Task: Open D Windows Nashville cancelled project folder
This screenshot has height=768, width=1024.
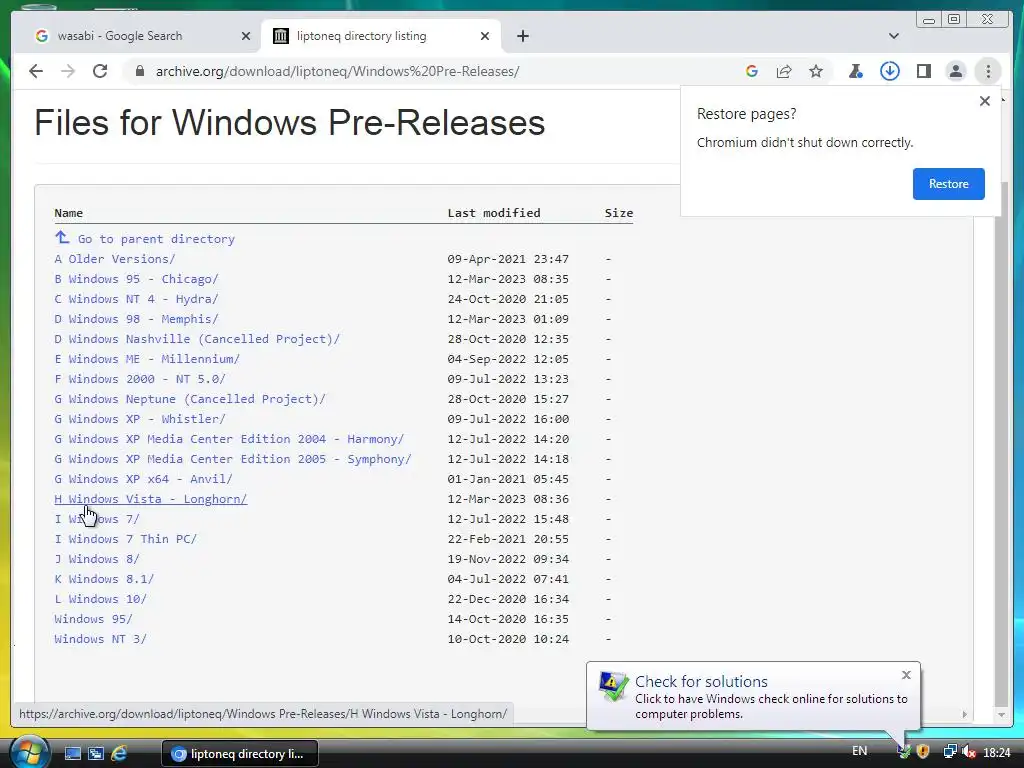Action: [197, 339]
